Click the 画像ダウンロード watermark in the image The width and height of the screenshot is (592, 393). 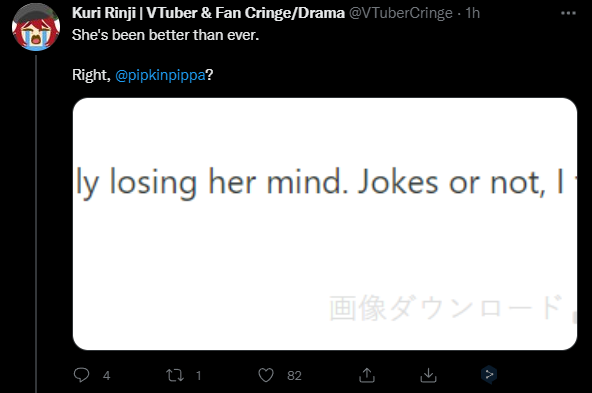446,308
